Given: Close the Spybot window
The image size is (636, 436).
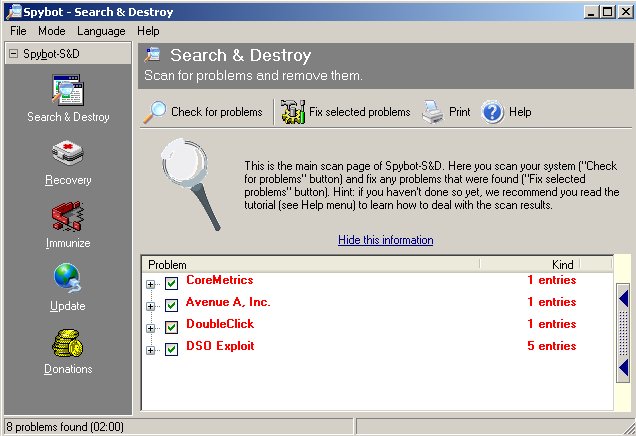Looking at the screenshot, I should 625,12.
